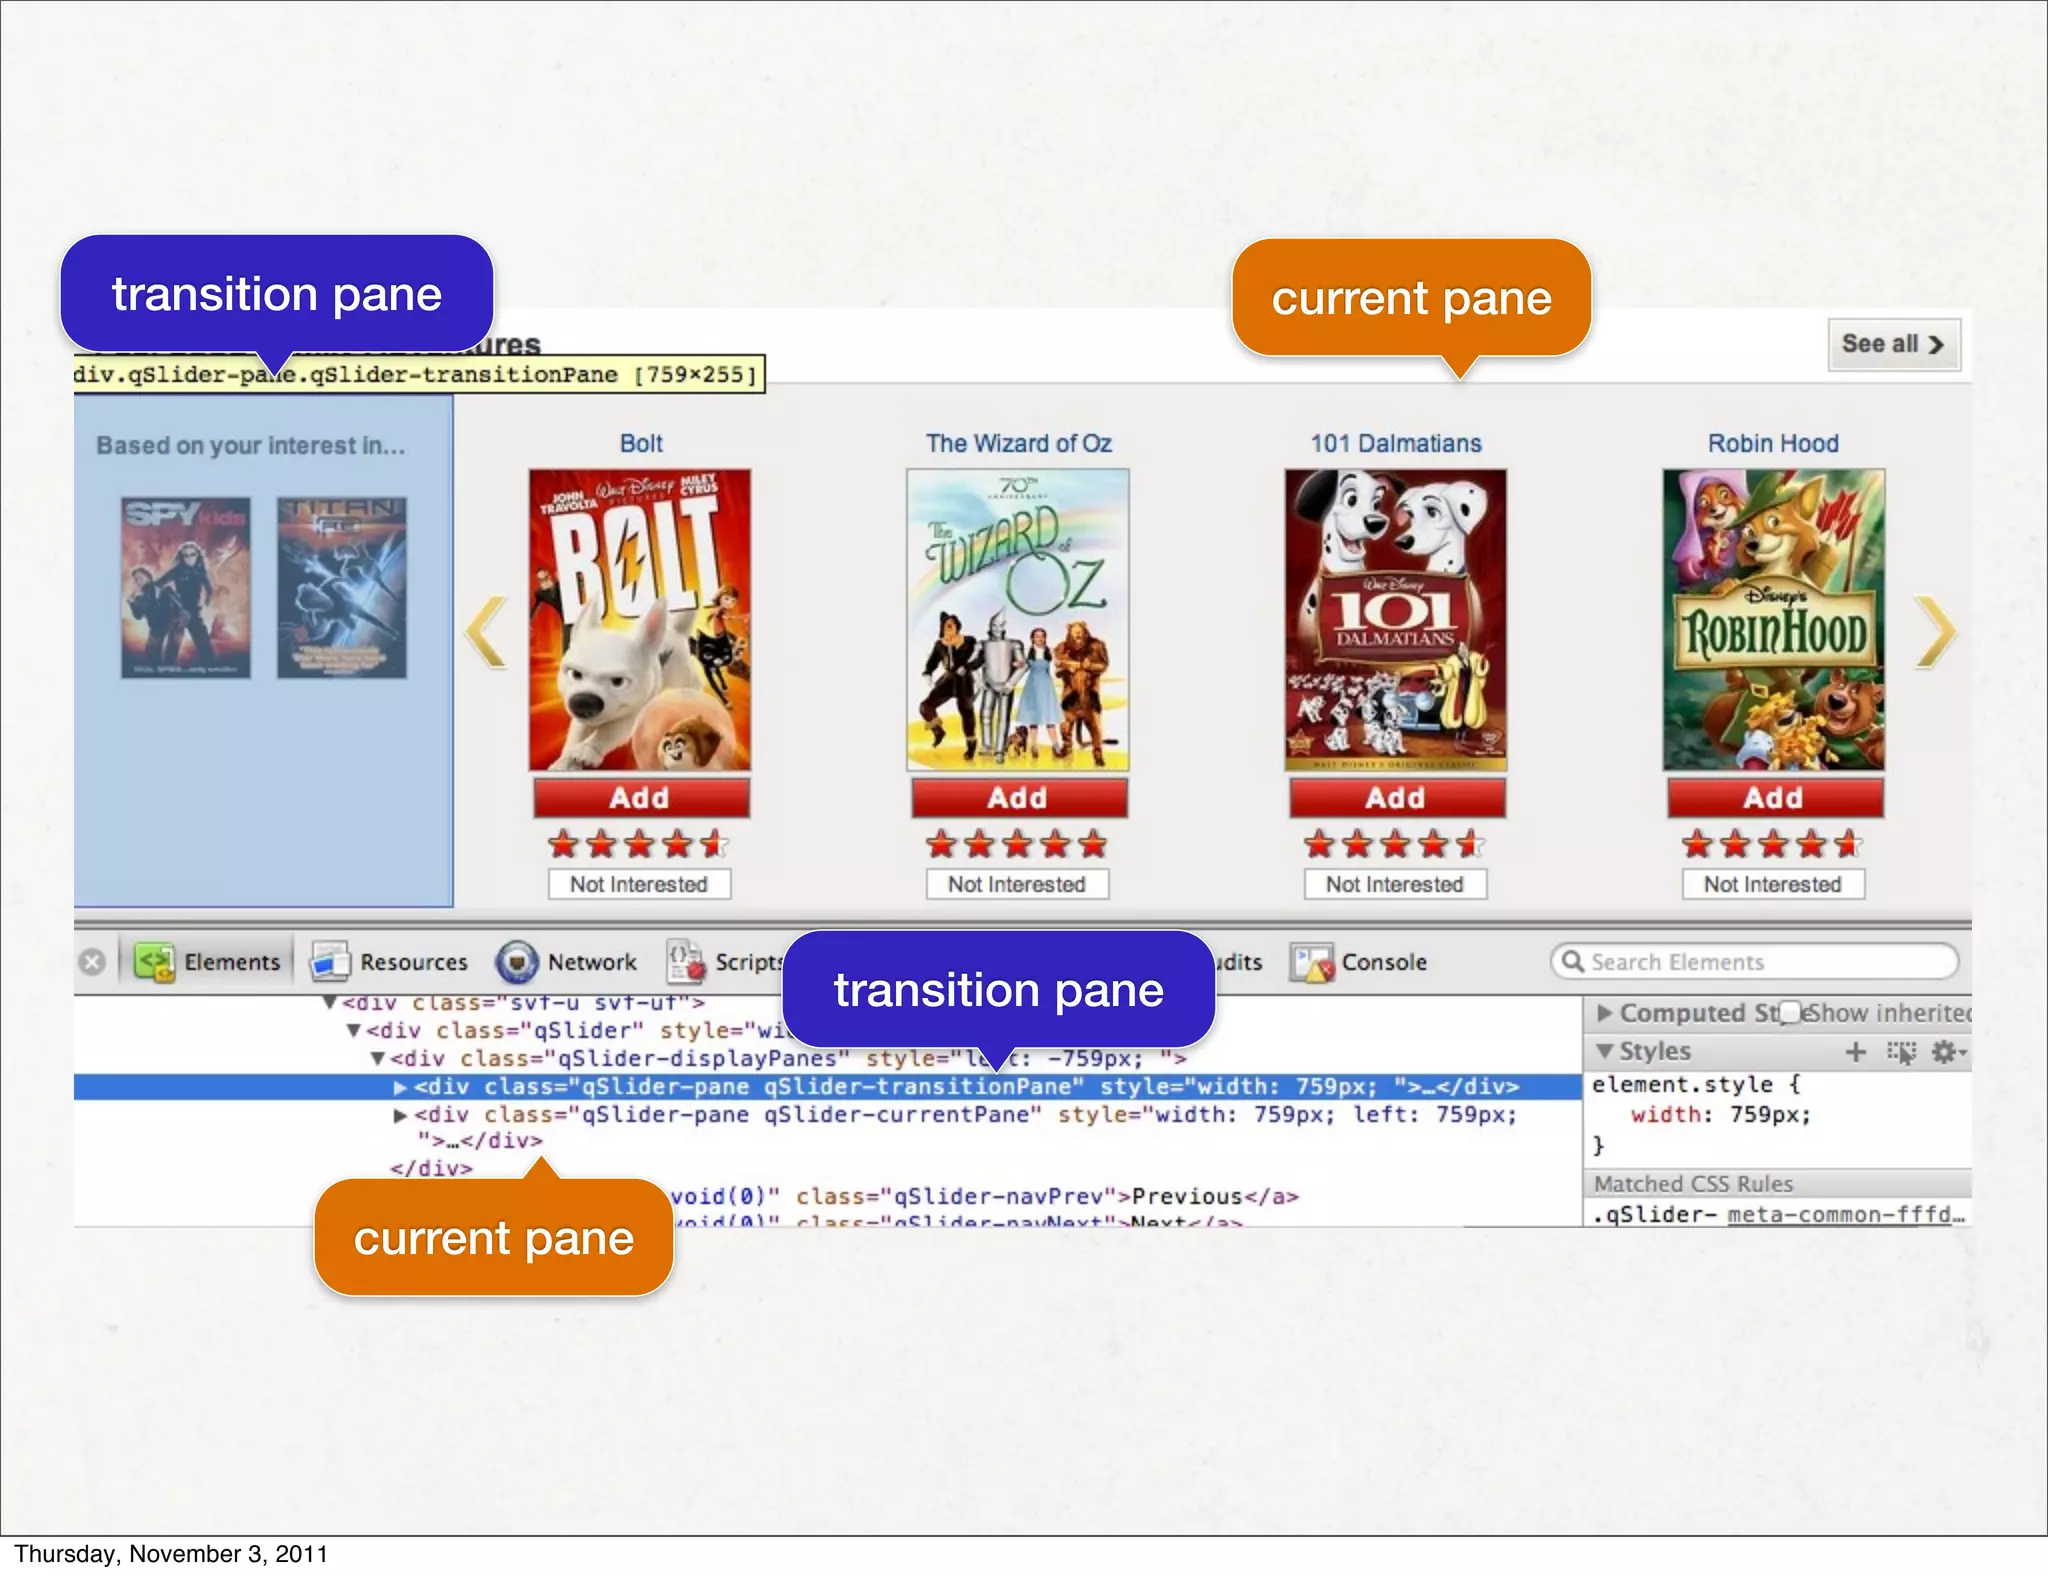Rate 101 Dalmatians with stars
Screen dimensions: 2048x1576
pos(1395,845)
